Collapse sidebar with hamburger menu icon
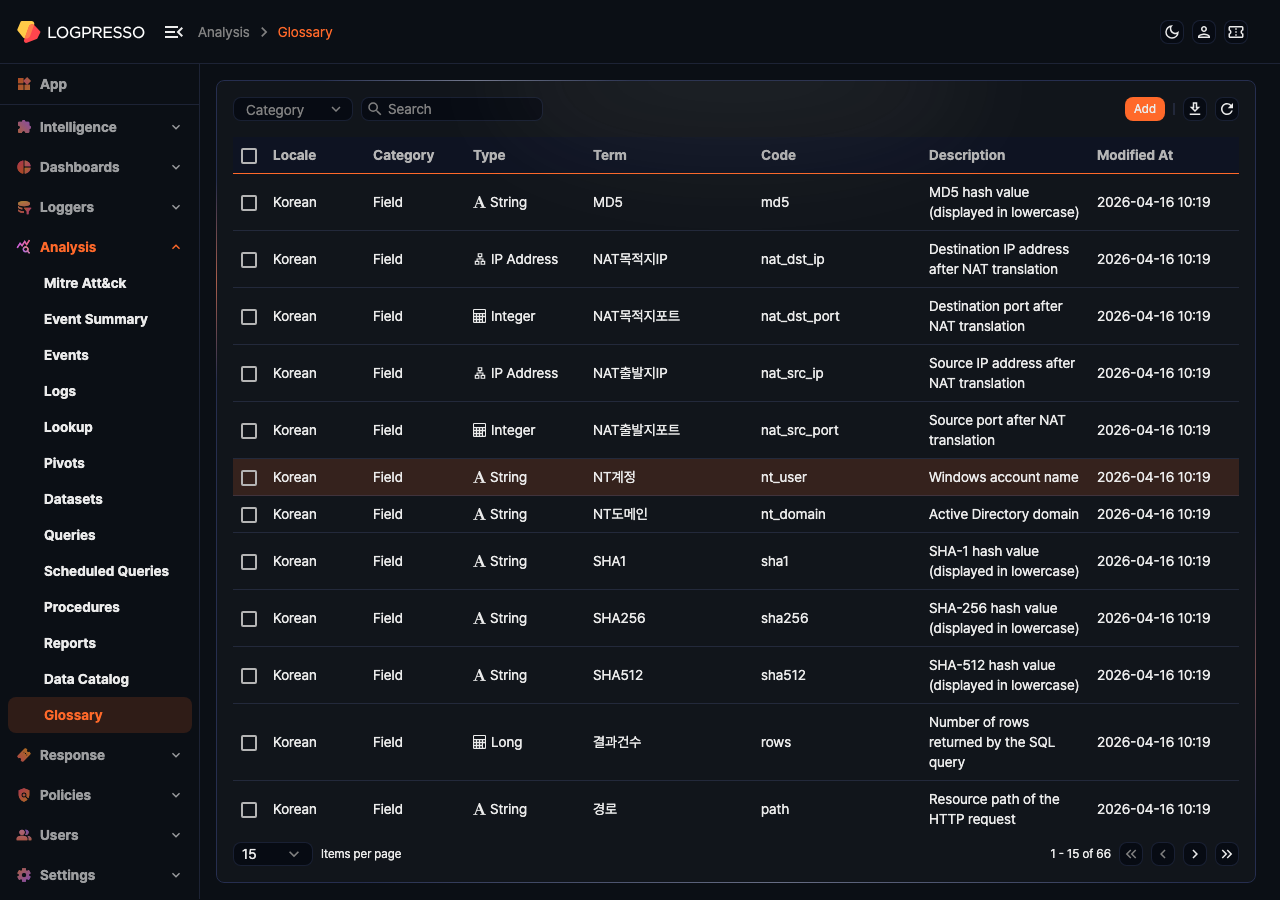 173,32
